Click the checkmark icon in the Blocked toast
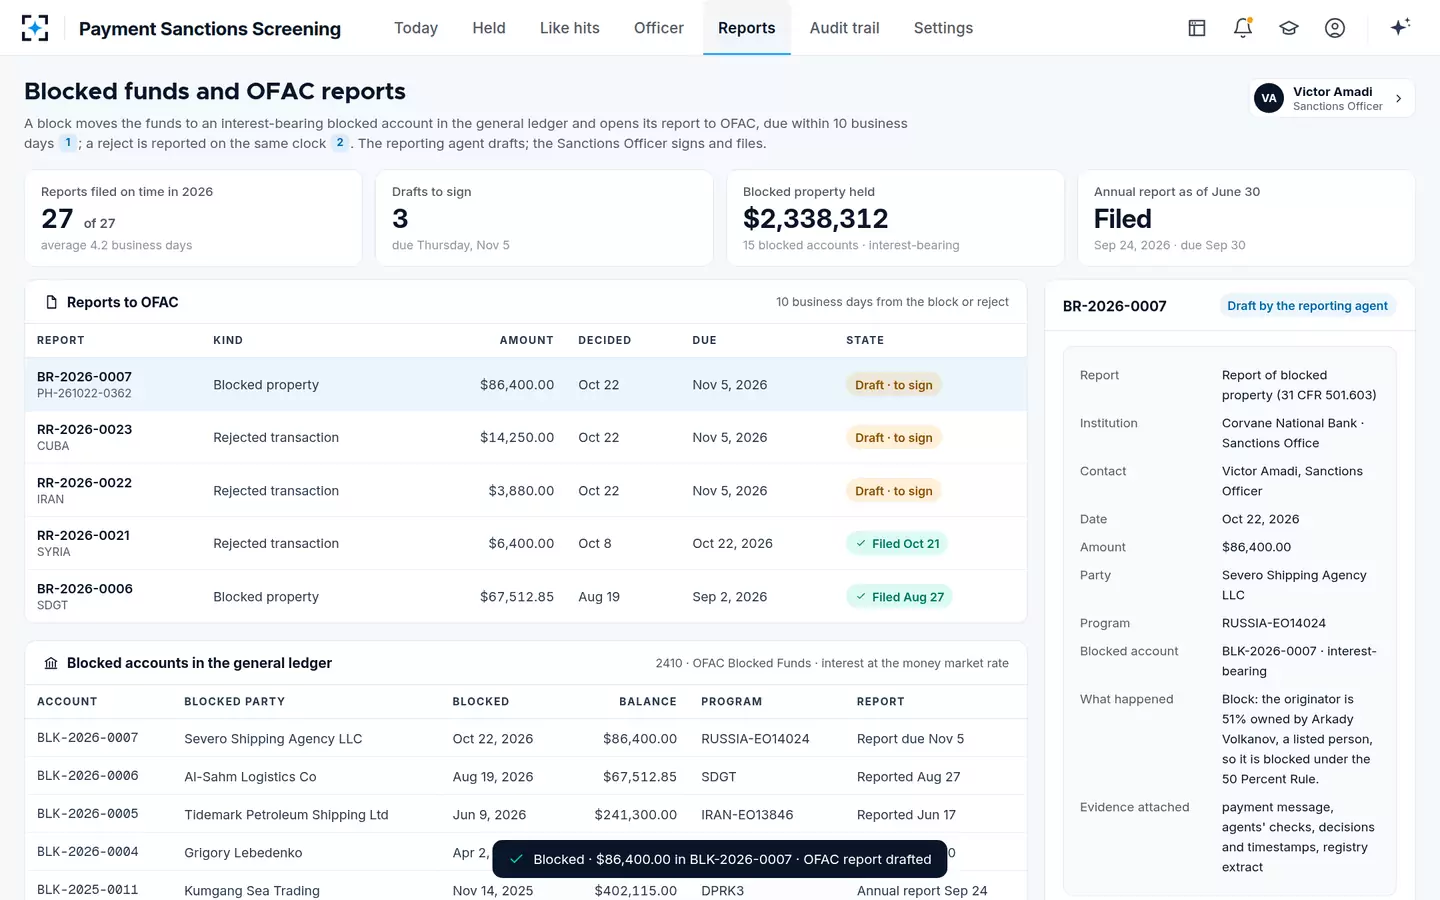Viewport: 1440px width, 900px height. (x=516, y=859)
